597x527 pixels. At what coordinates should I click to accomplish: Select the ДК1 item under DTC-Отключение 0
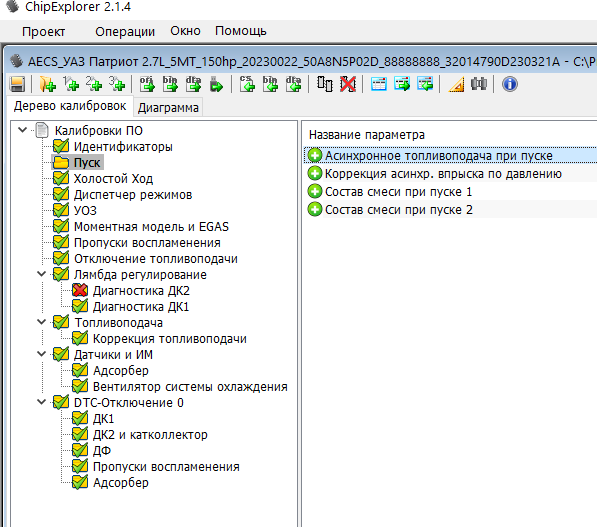click(103, 418)
